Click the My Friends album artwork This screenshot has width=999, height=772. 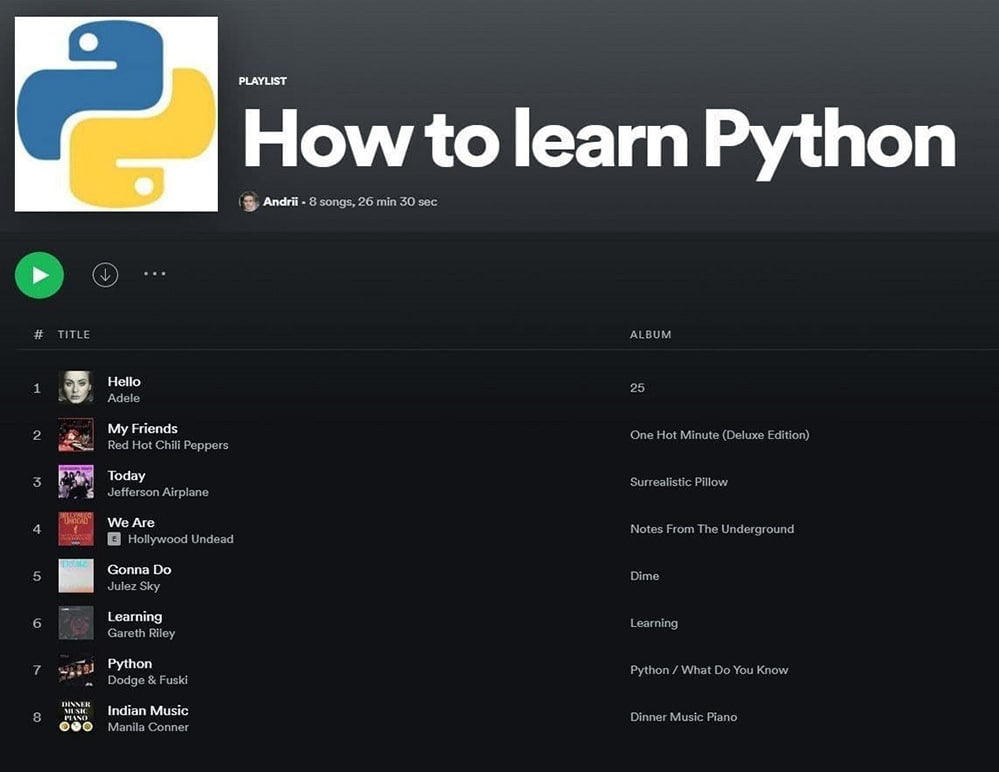coord(75,435)
